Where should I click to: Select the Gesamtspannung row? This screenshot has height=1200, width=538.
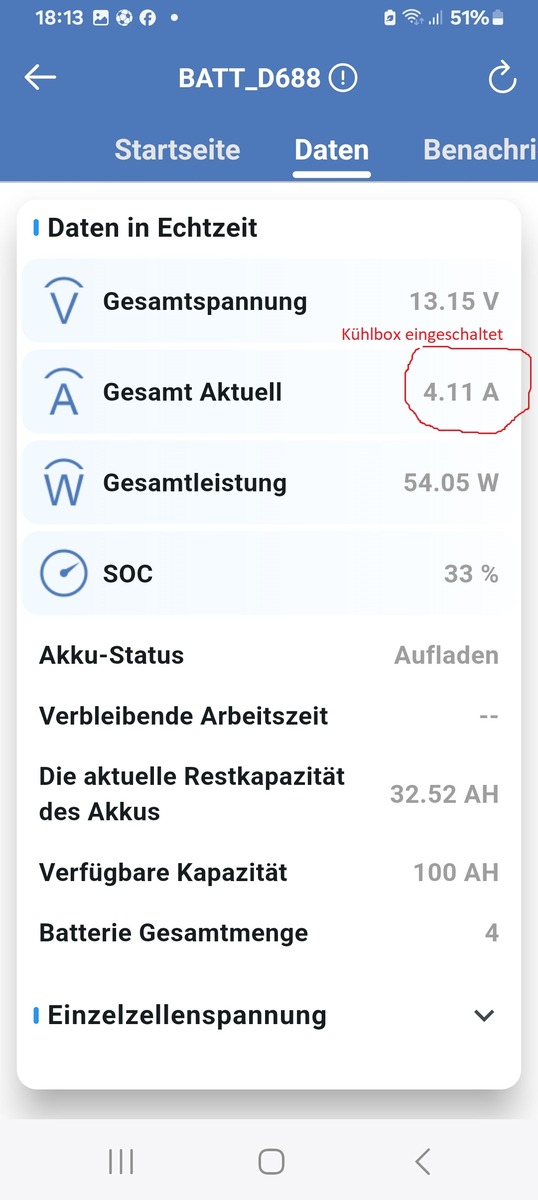[x=270, y=301]
